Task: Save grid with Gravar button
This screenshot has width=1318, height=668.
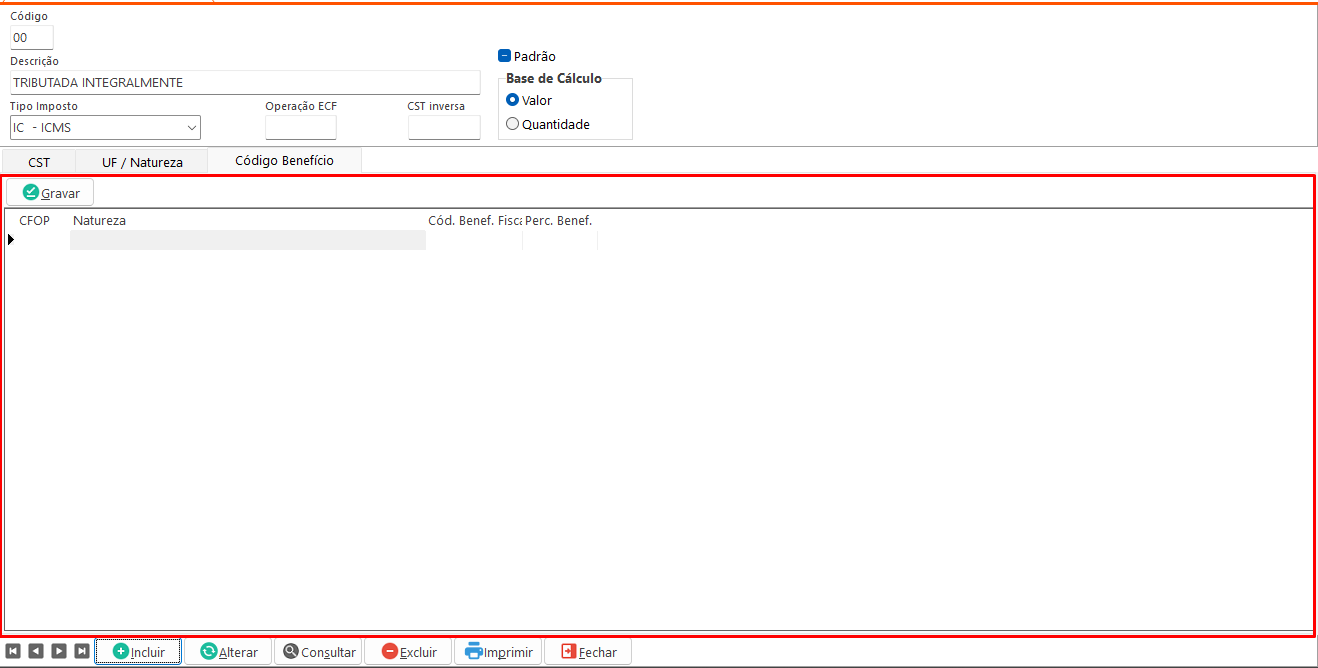Action: coord(50,192)
